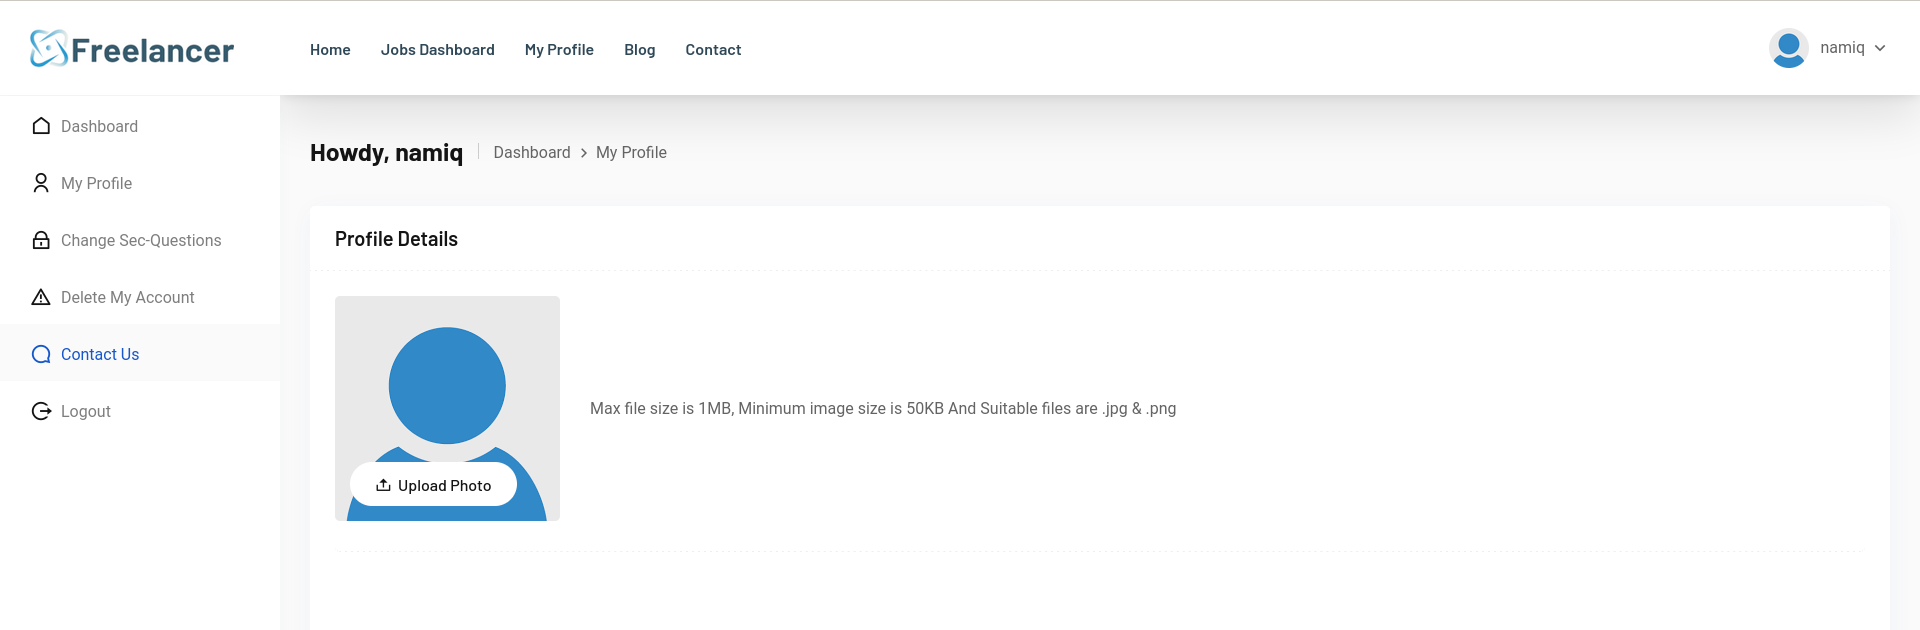The height and width of the screenshot is (630, 1920).
Task: Click the Howdy, namiq heading
Action: (x=386, y=153)
